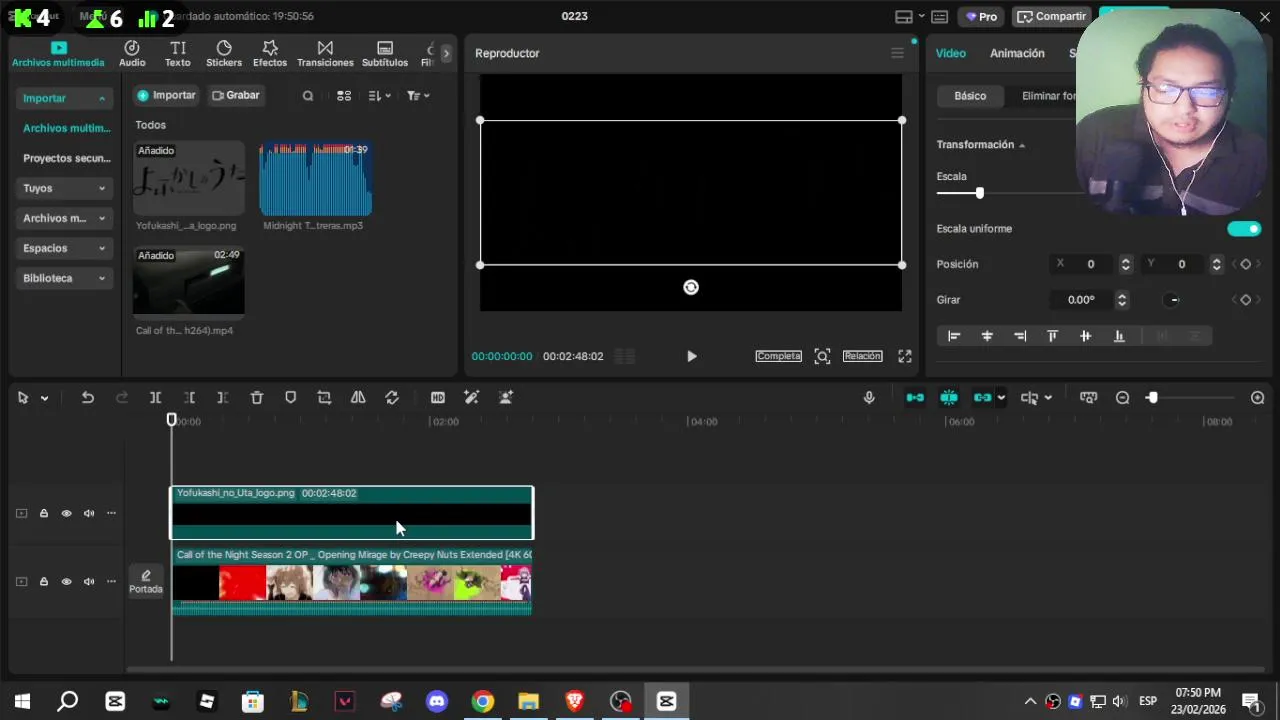Screen dimensions: 1280x720
Task: Click undo arrow in timeline toolbar
Action: tap(88, 398)
